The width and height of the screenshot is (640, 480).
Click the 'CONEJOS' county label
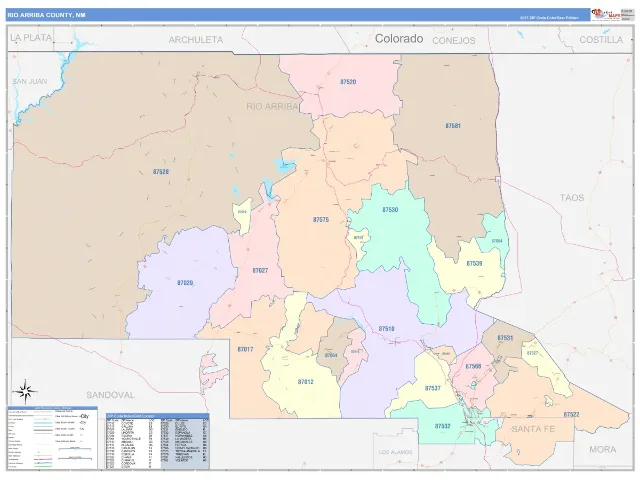coord(454,41)
